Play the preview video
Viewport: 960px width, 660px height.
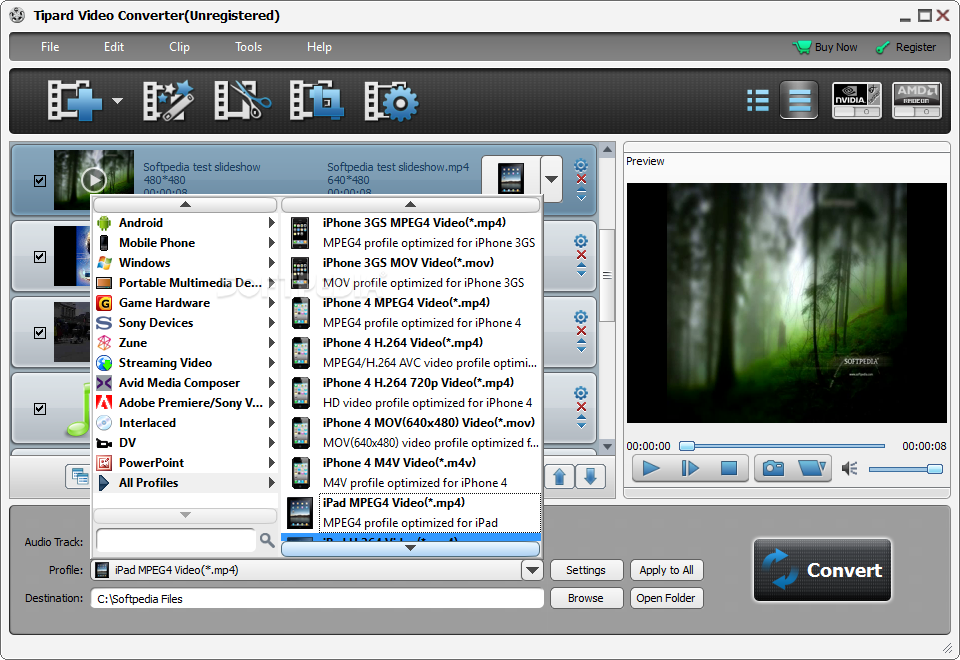tap(651, 468)
